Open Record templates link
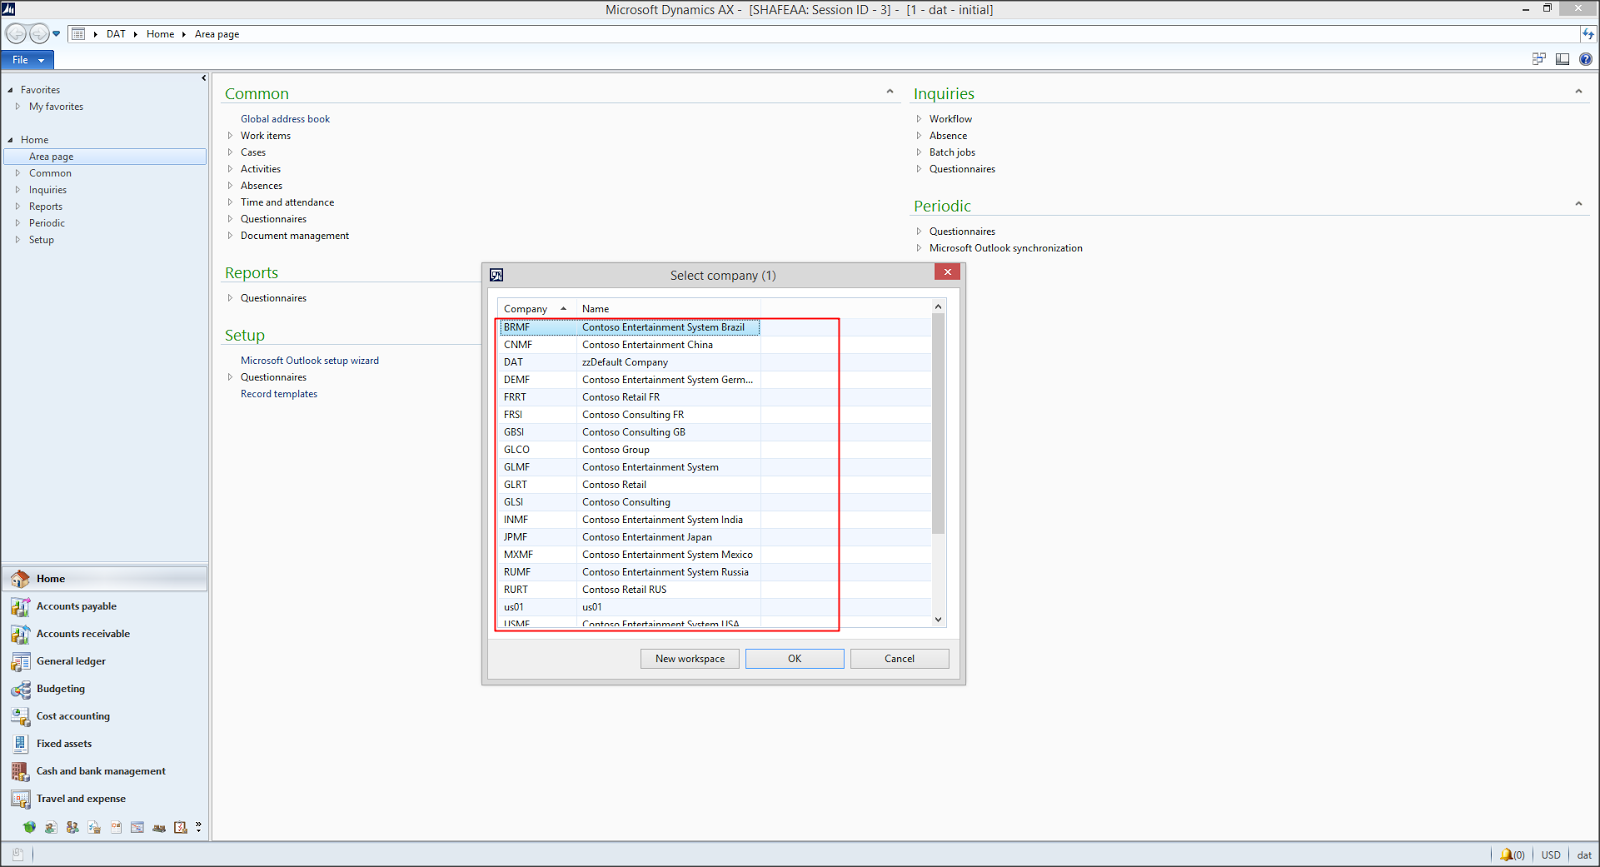This screenshot has height=867, width=1600. (x=279, y=394)
